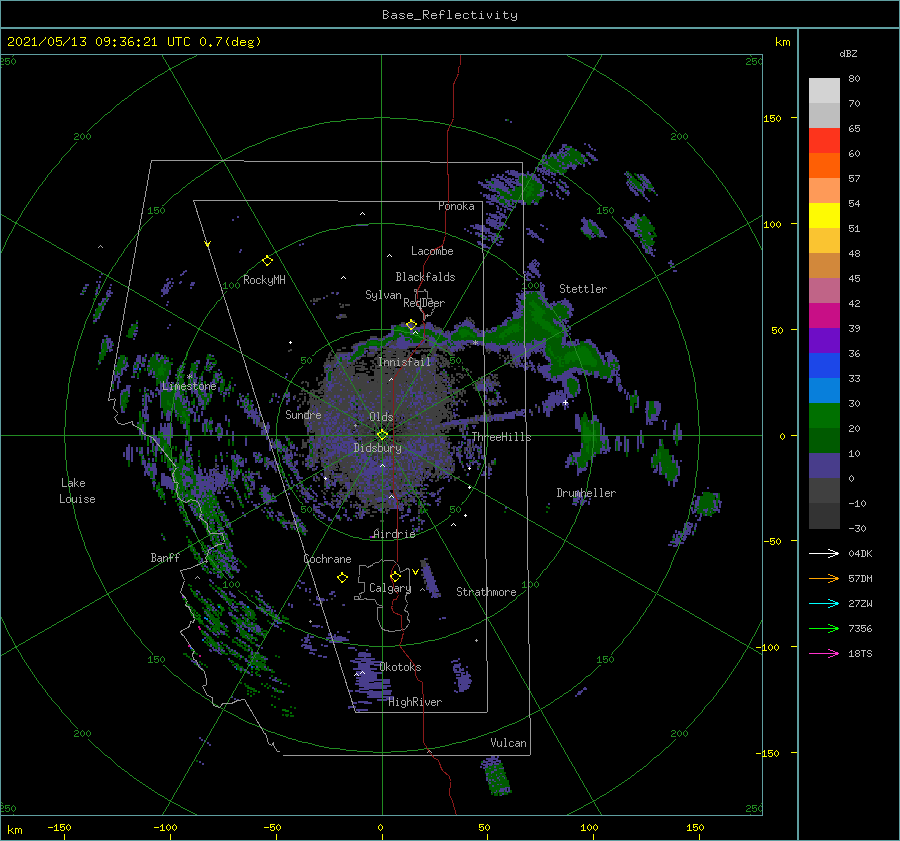Click the -30 value in dBZ legend
This screenshot has width=900, height=841.
coord(858,529)
